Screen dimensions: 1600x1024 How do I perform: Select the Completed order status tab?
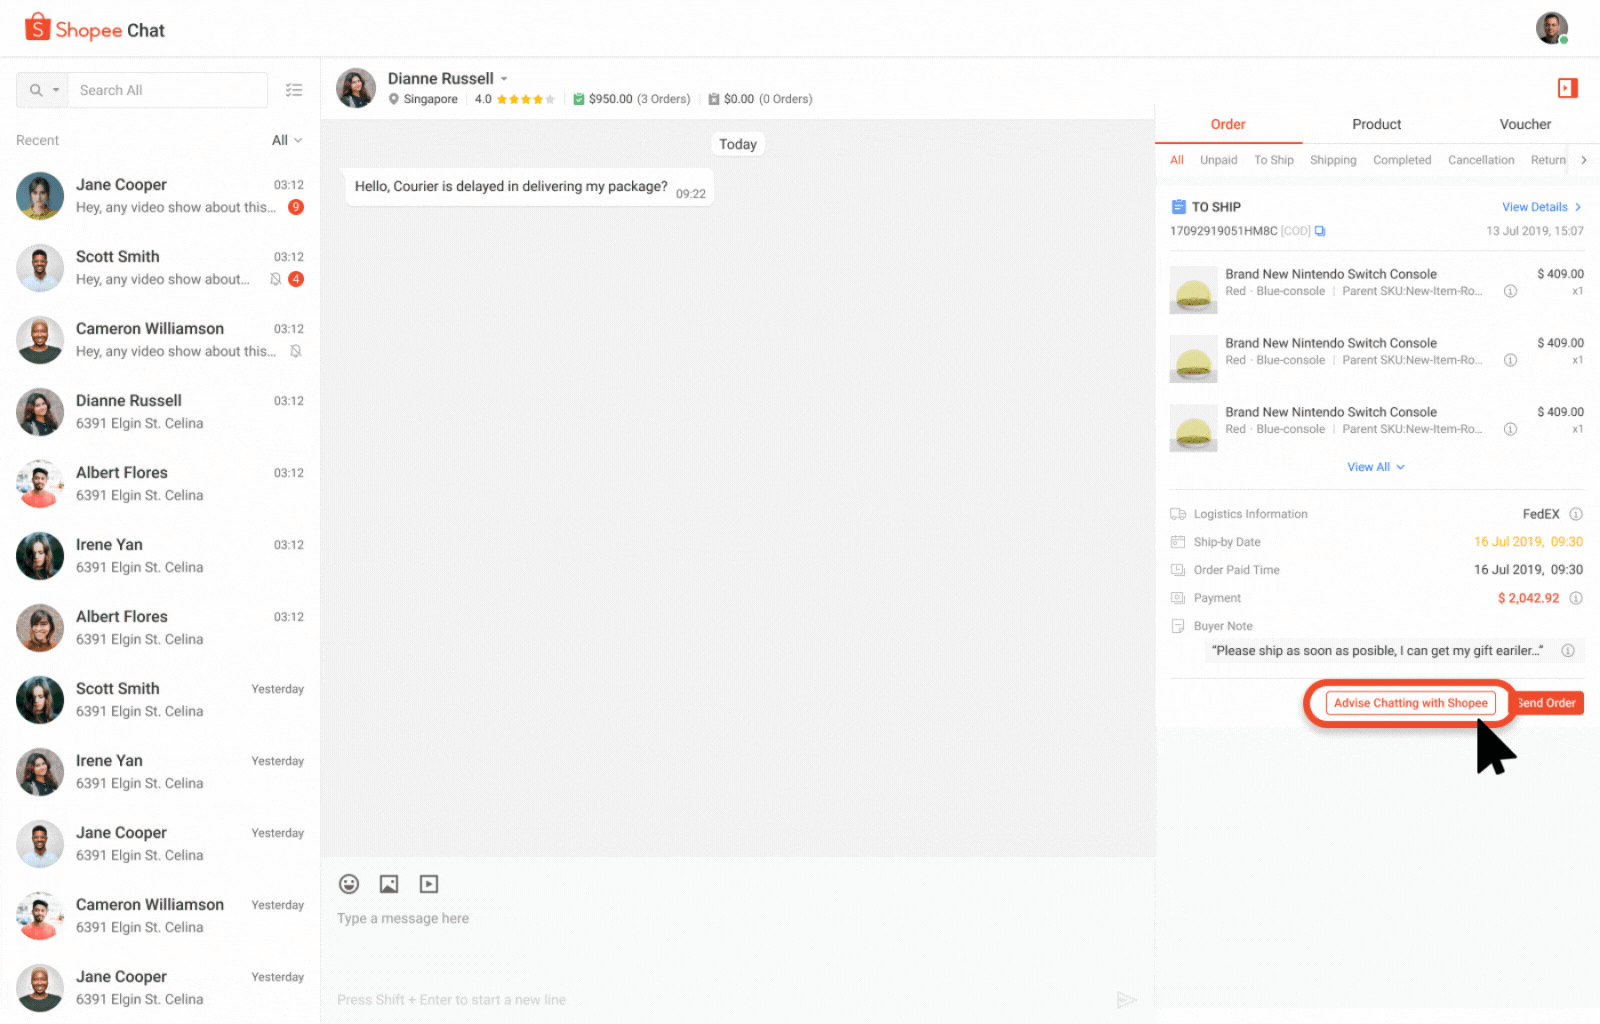click(x=1402, y=159)
